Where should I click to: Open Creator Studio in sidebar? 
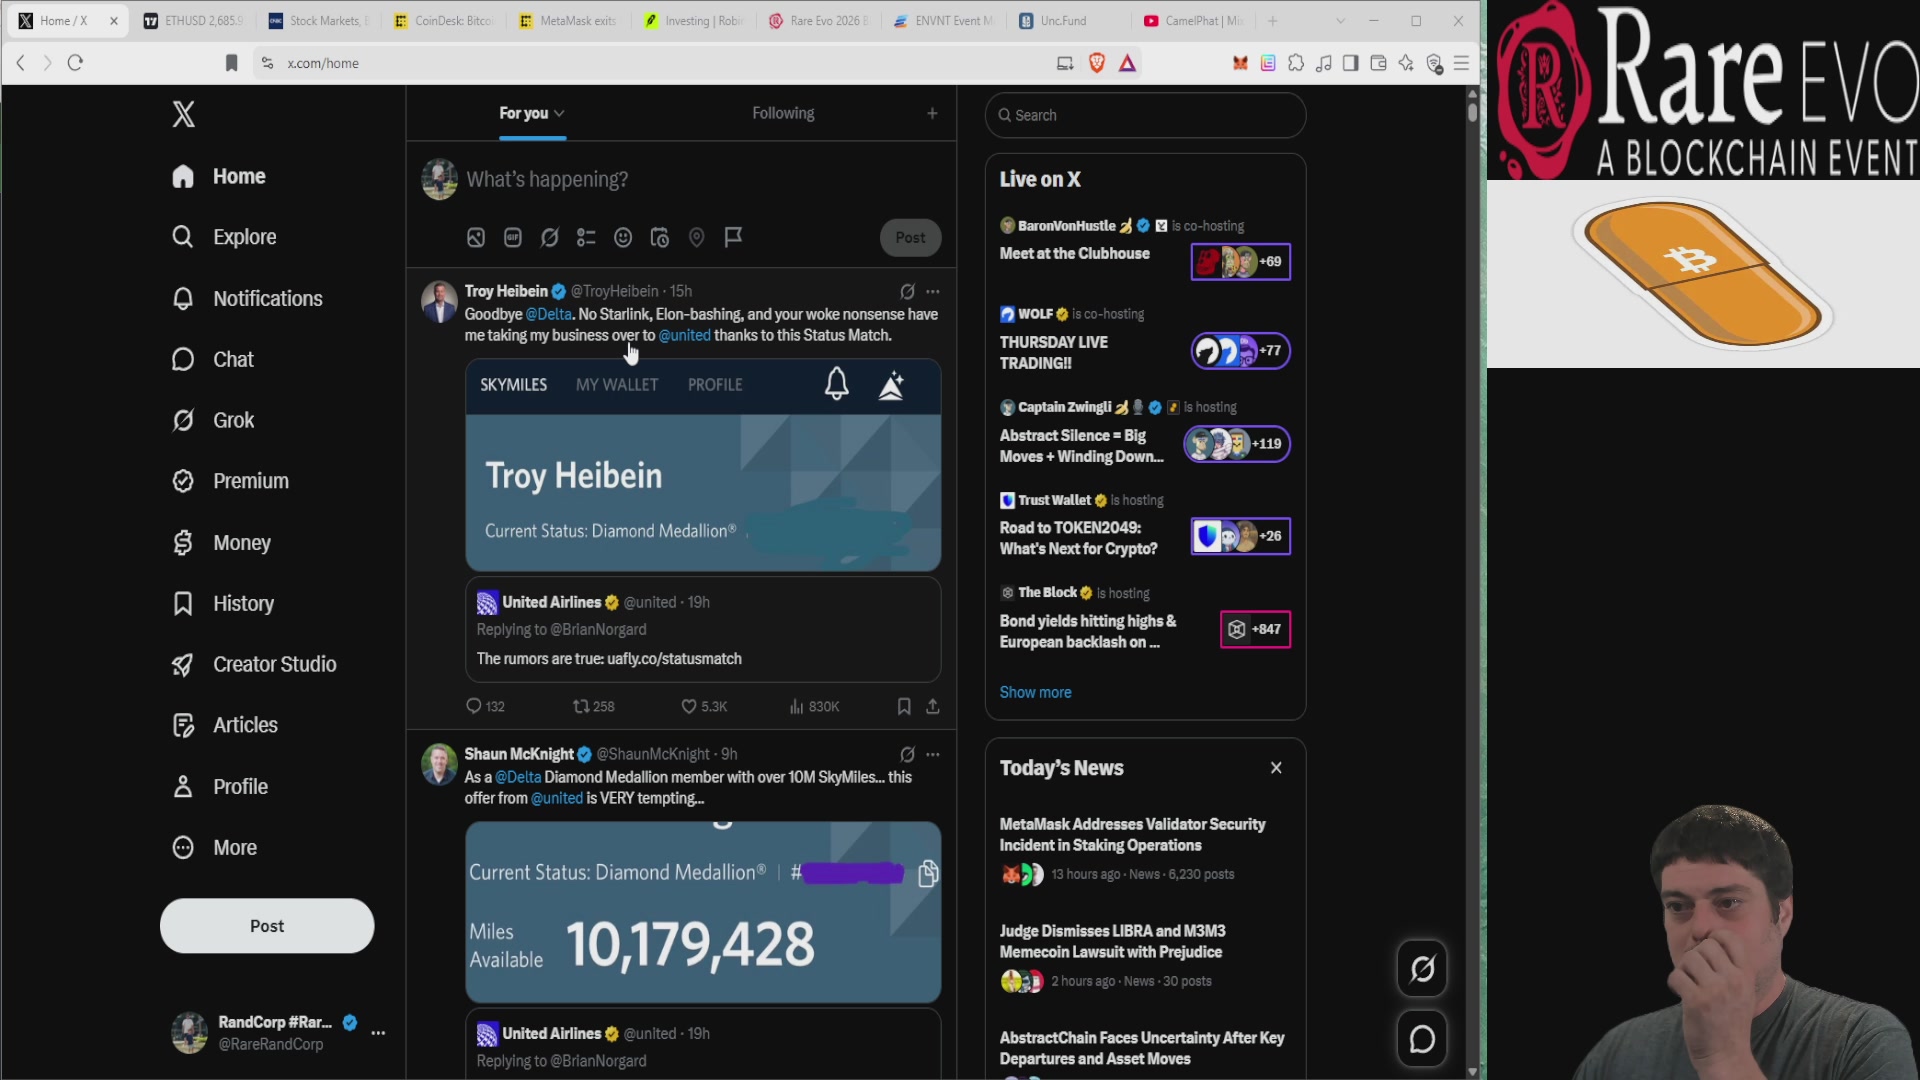(254, 665)
